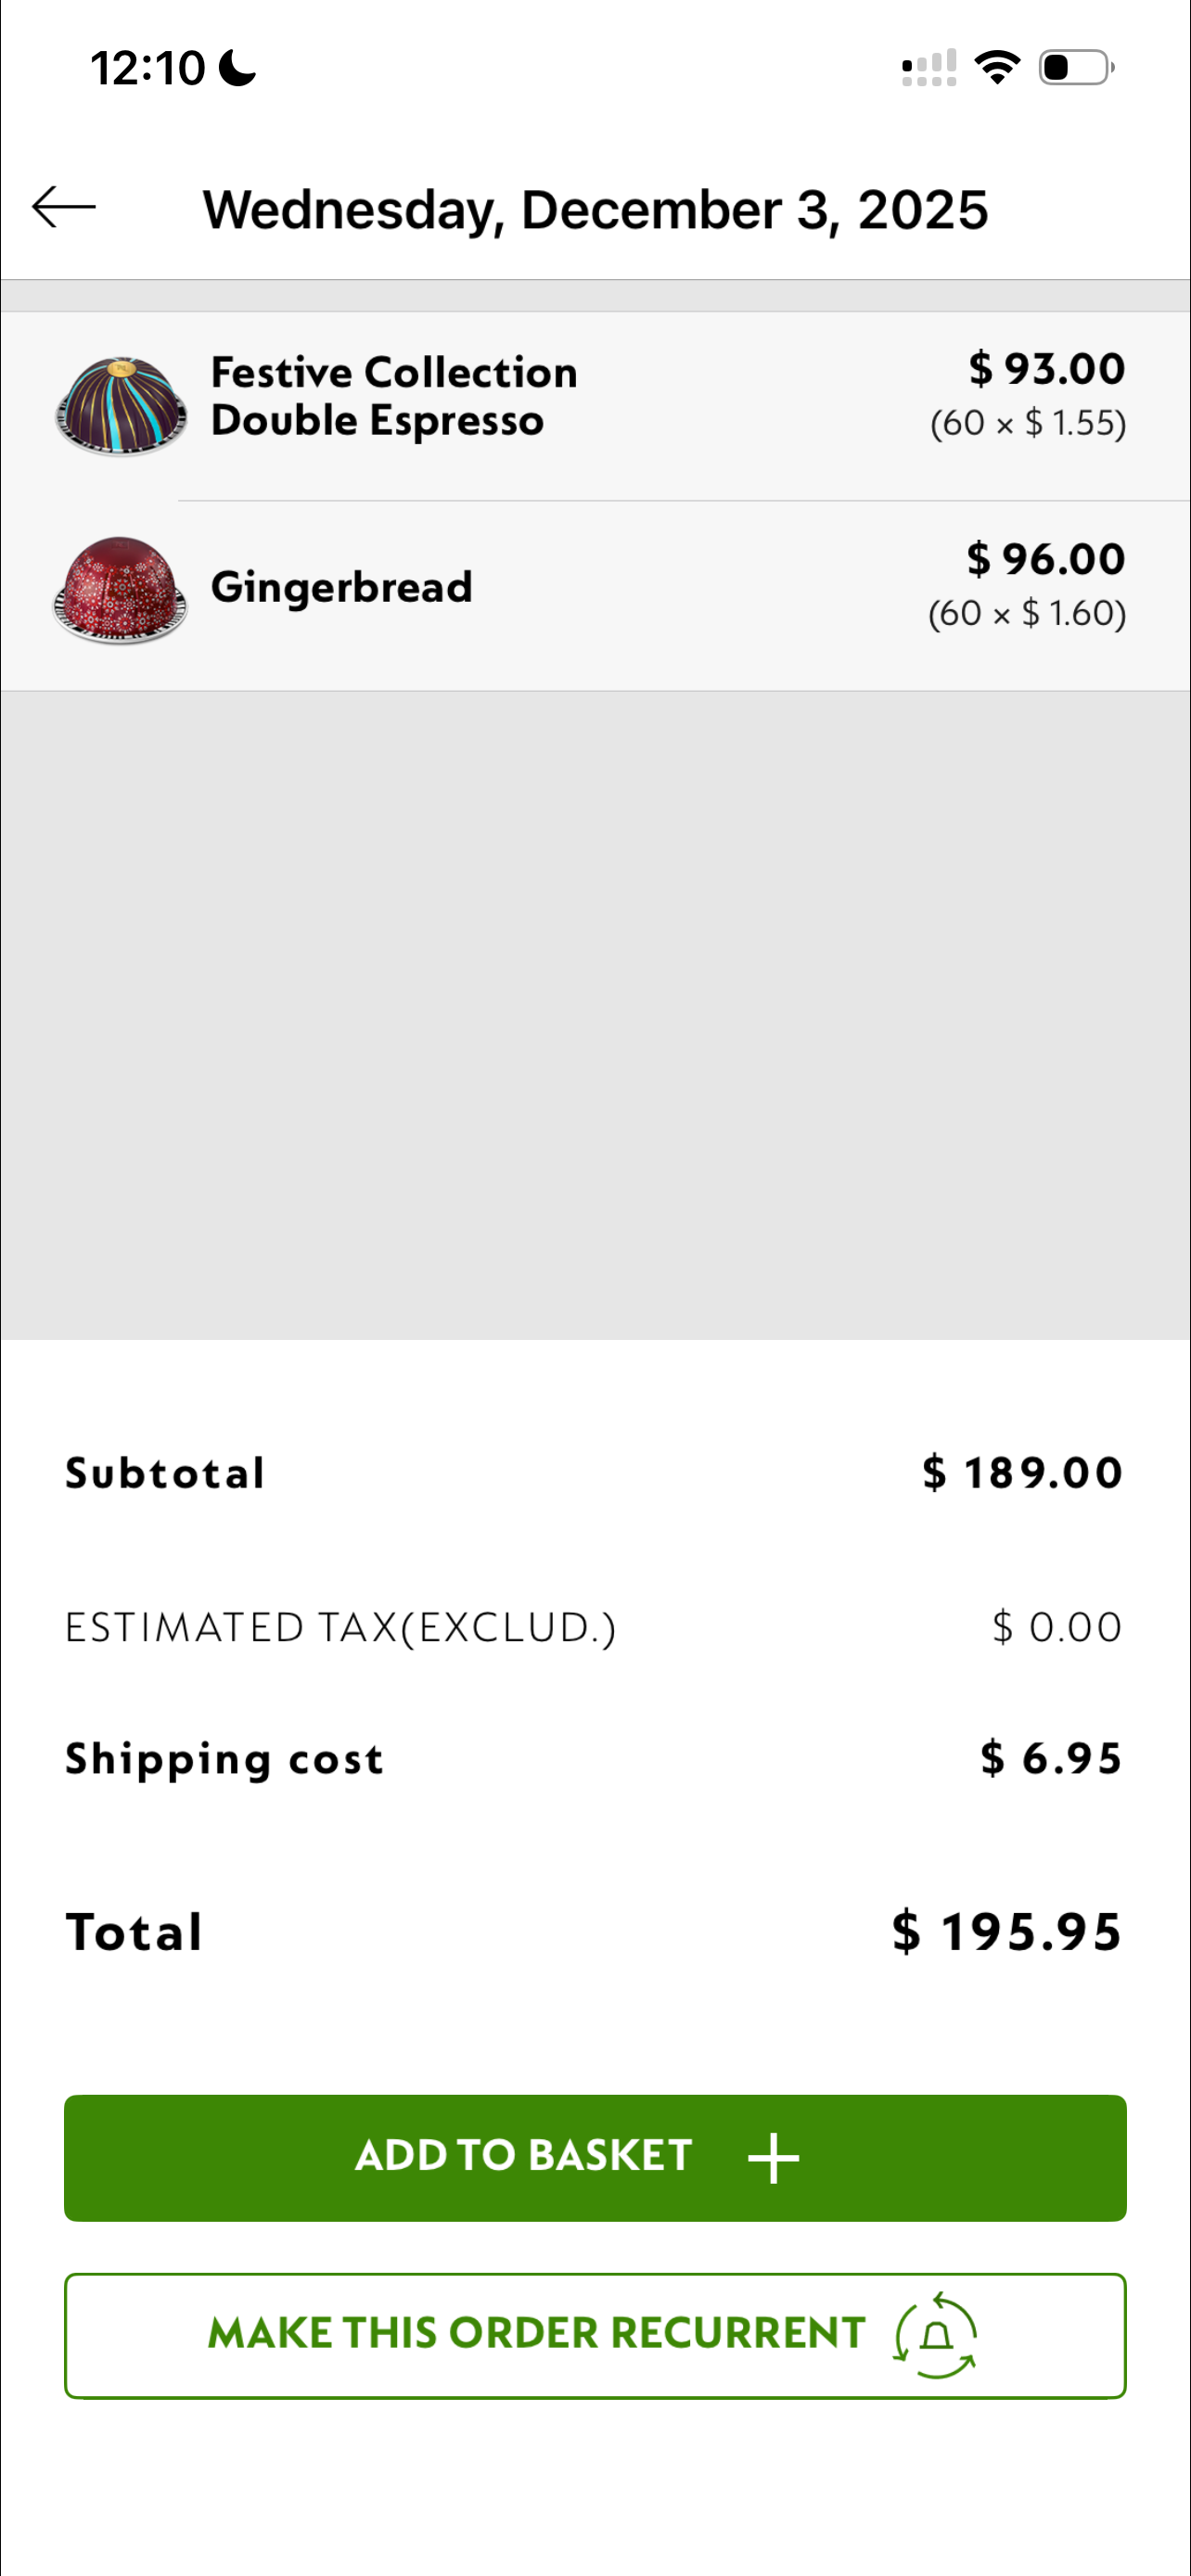Screen dimensions: 1191x2576
Task: Tap the Total amount $ 195.95
Action: coord(1007,1931)
